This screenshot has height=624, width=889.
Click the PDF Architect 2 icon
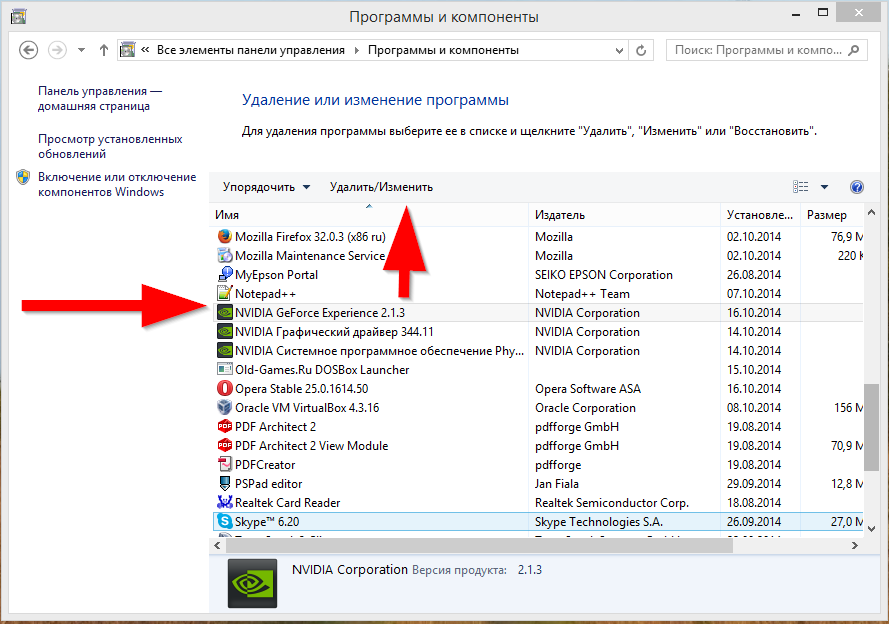[x=225, y=427]
